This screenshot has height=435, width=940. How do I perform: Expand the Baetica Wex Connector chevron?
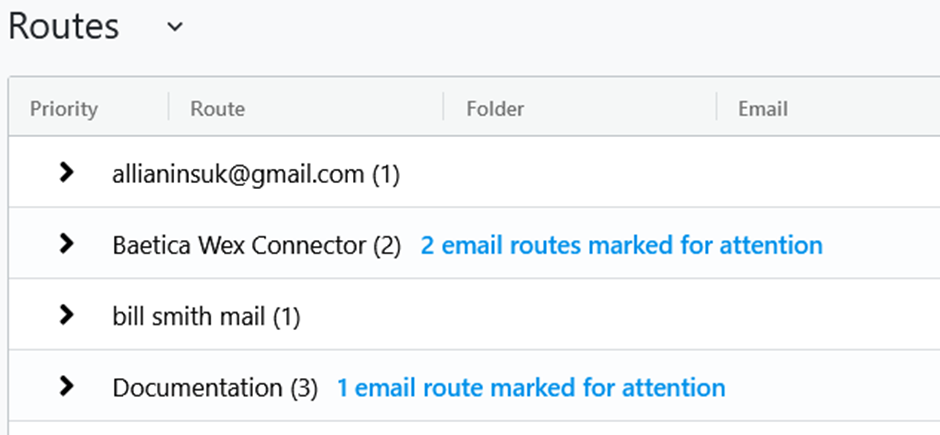click(x=67, y=244)
